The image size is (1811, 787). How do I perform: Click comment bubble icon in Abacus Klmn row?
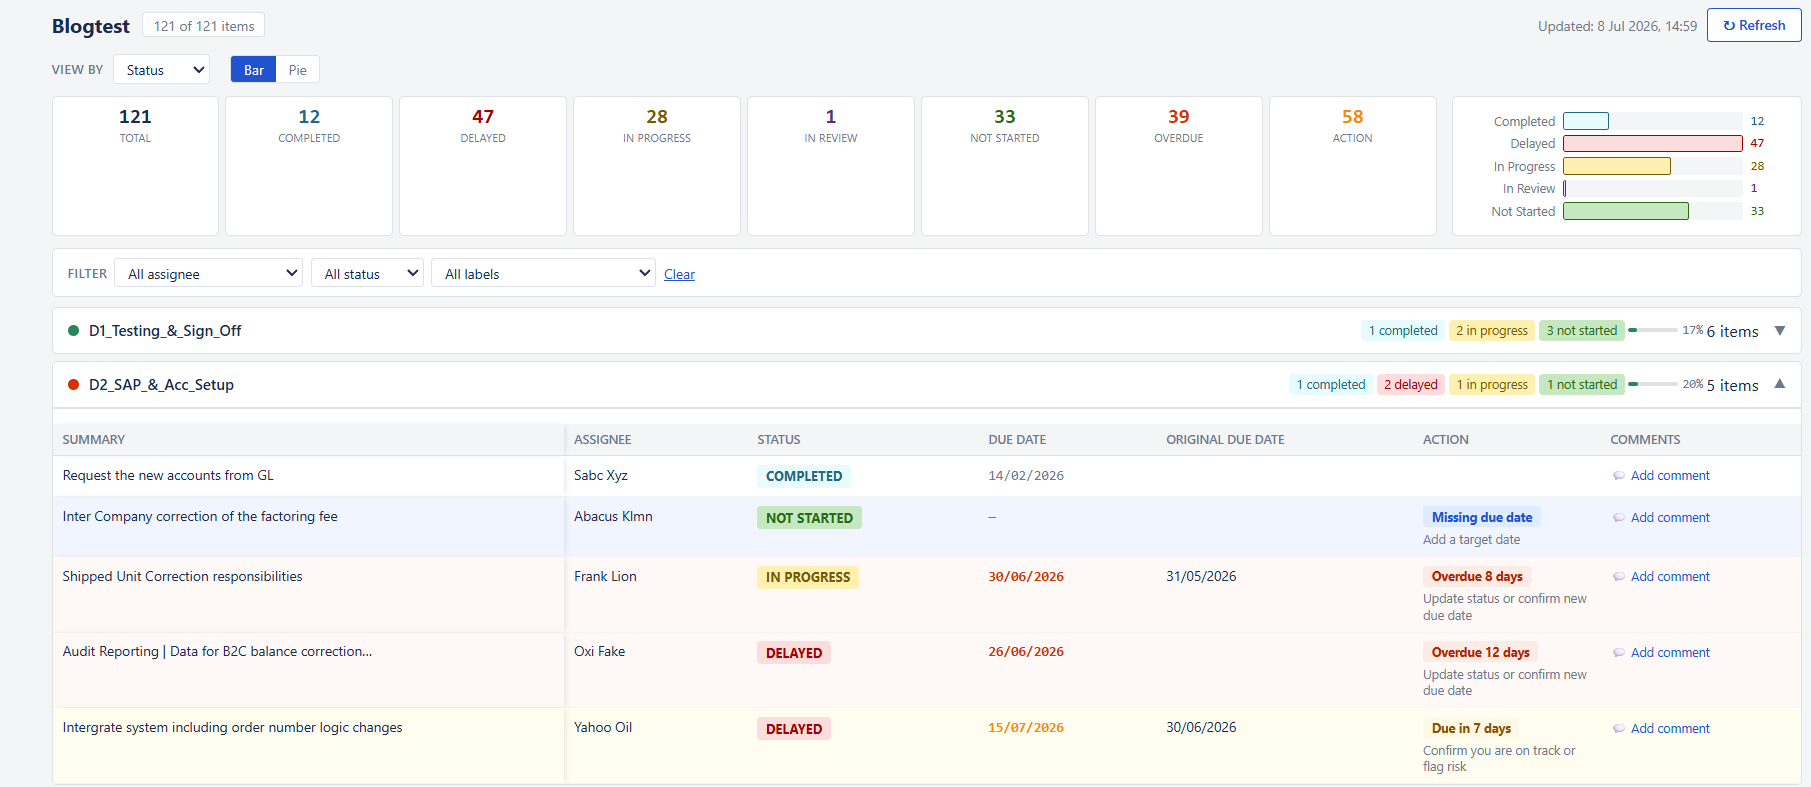[x=1619, y=518]
